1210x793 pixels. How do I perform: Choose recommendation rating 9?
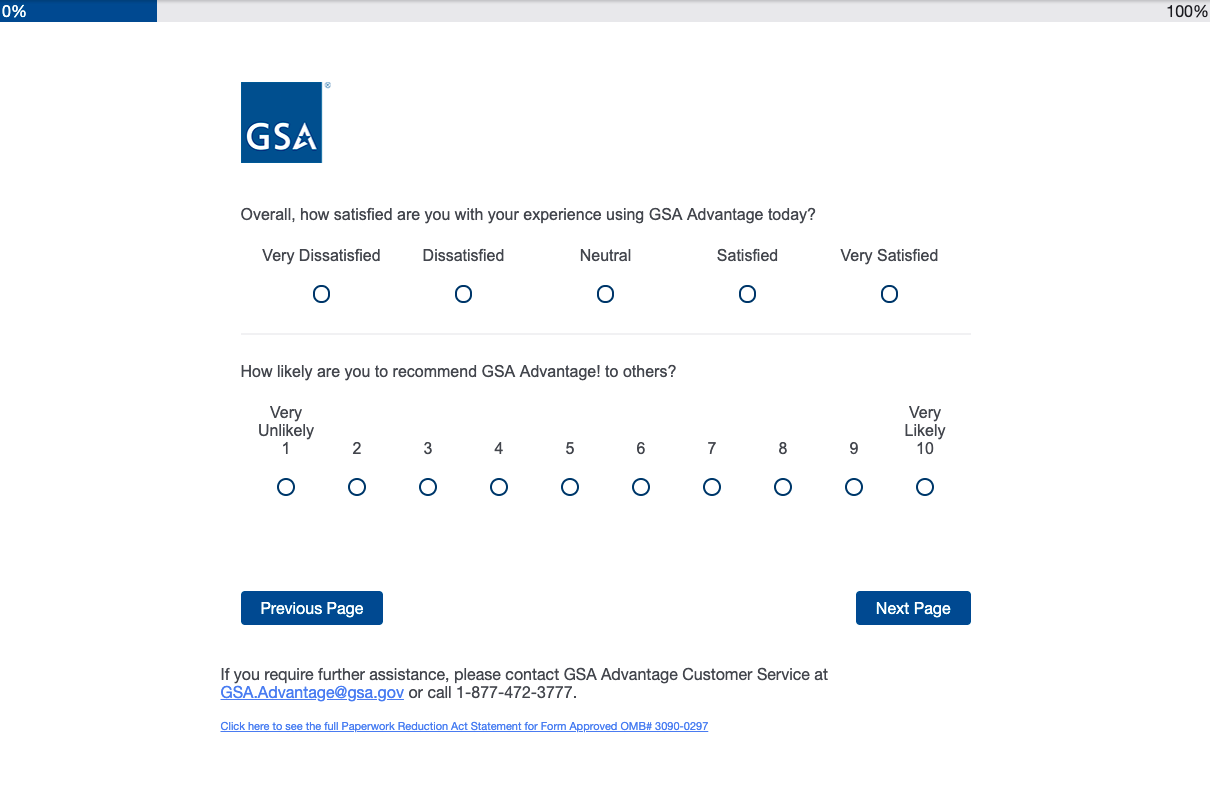[854, 487]
